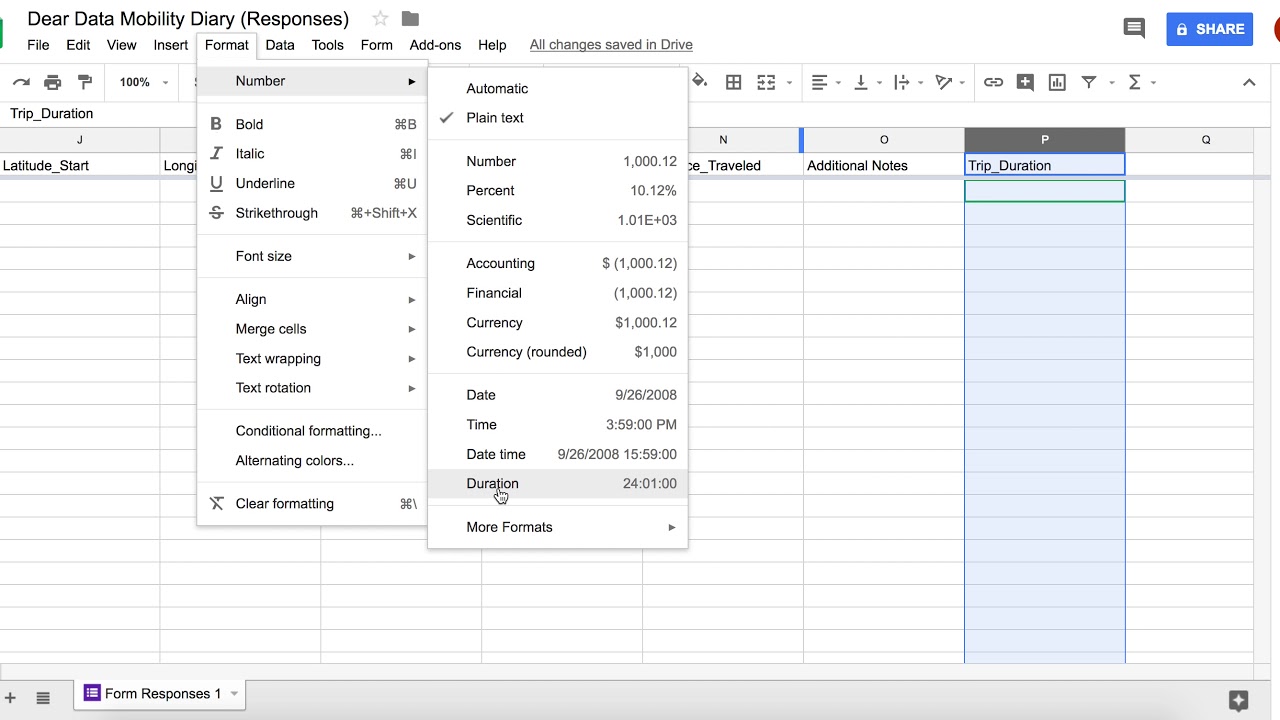
Task: Choose Currency (rounded) format
Action: point(558,352)
